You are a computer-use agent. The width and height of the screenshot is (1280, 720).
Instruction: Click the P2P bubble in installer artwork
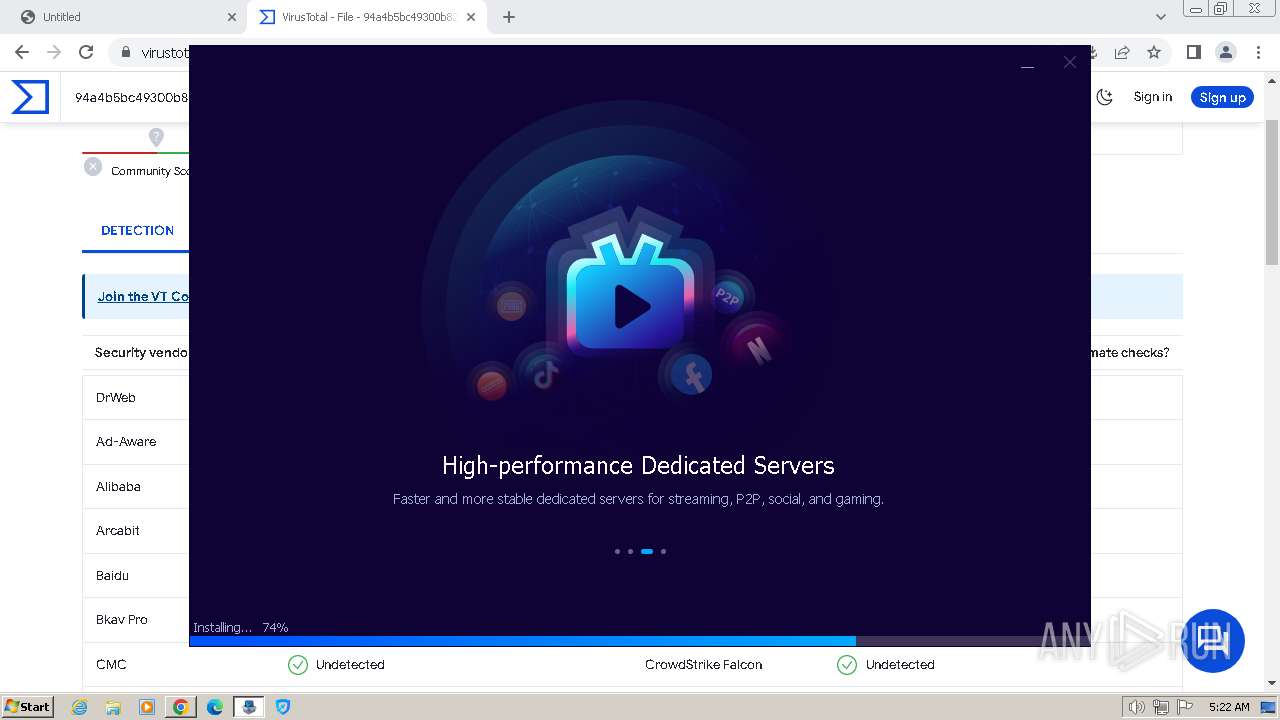[x=727, y=296]
